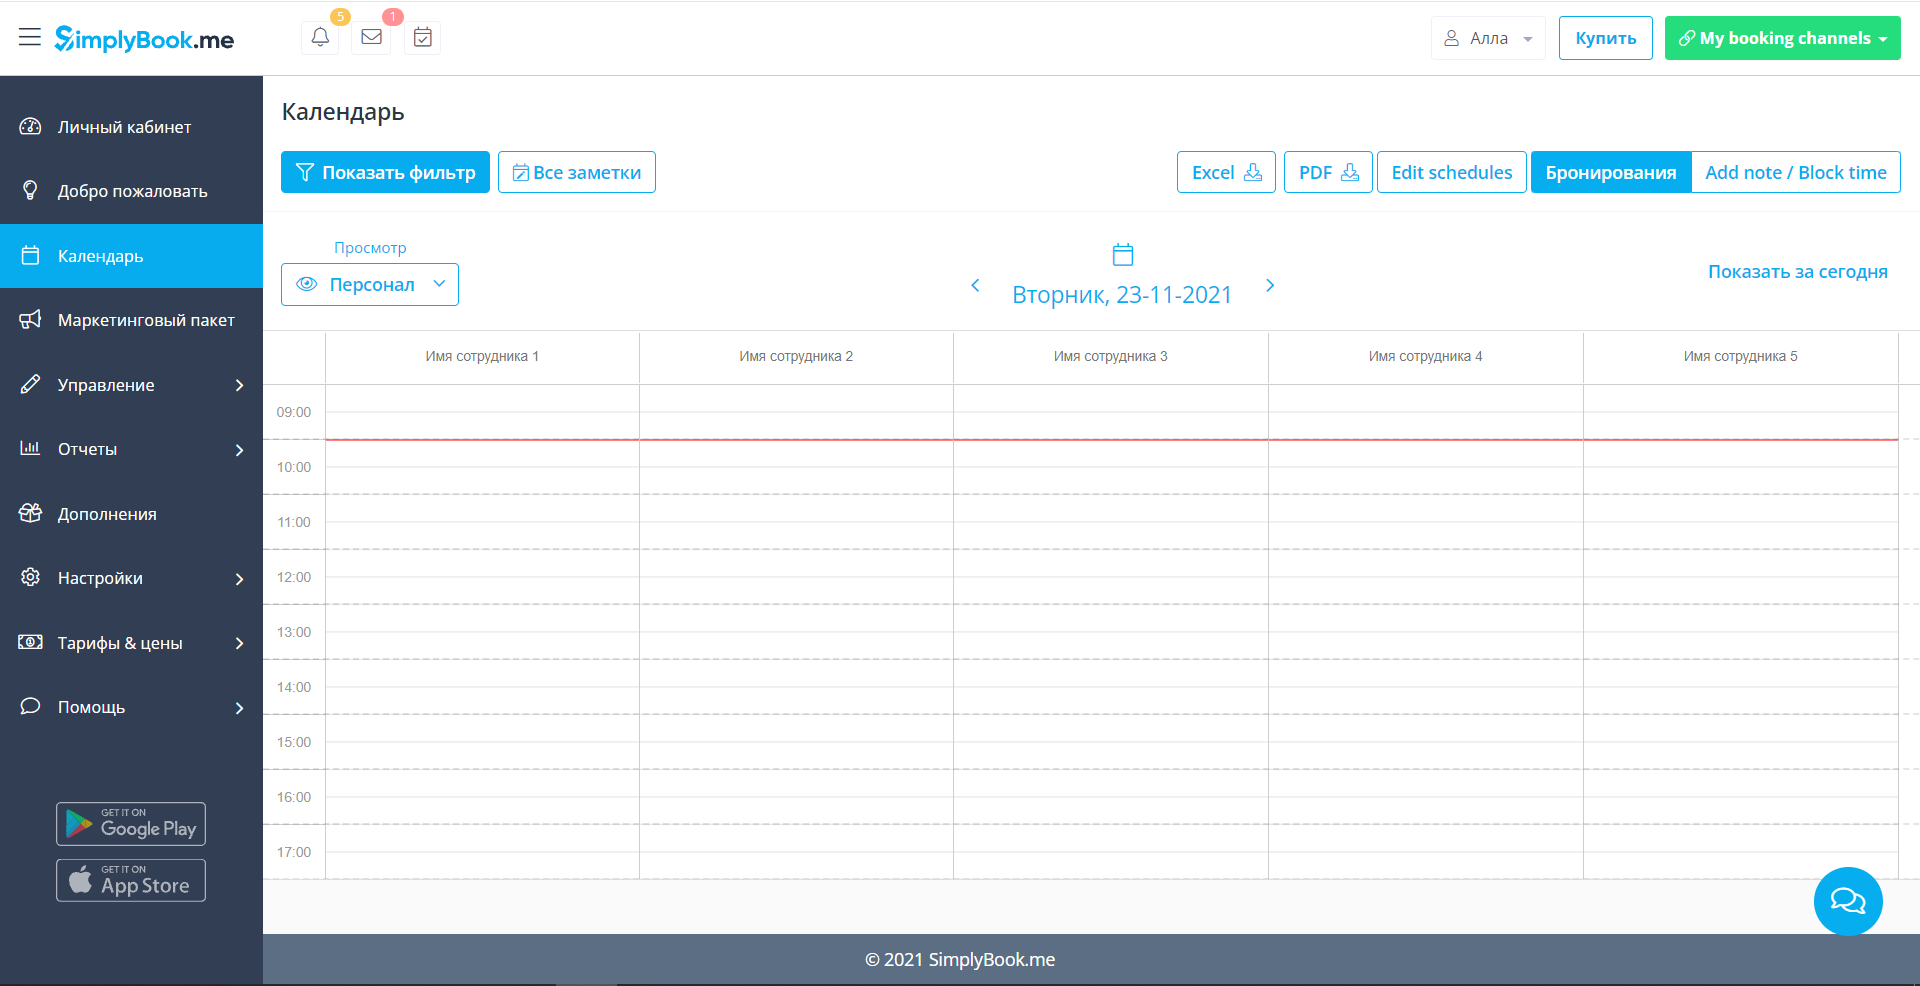Open Google Play store badge
The height and width of the screenshot is (986, 1920).
(131, 824)
